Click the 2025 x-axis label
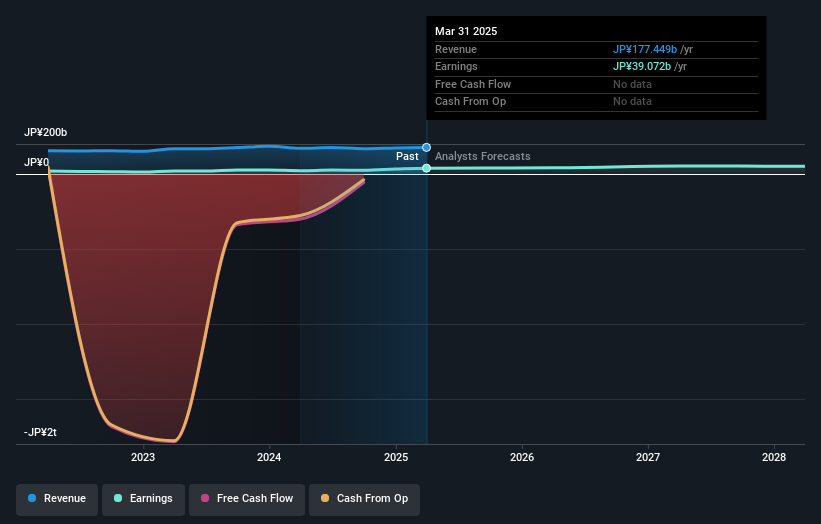 396,457
